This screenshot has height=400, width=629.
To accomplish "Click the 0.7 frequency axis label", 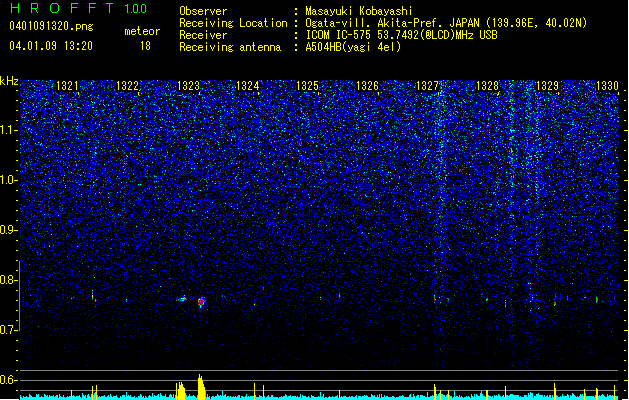I will pyautogui.click(x=9, y=330).
